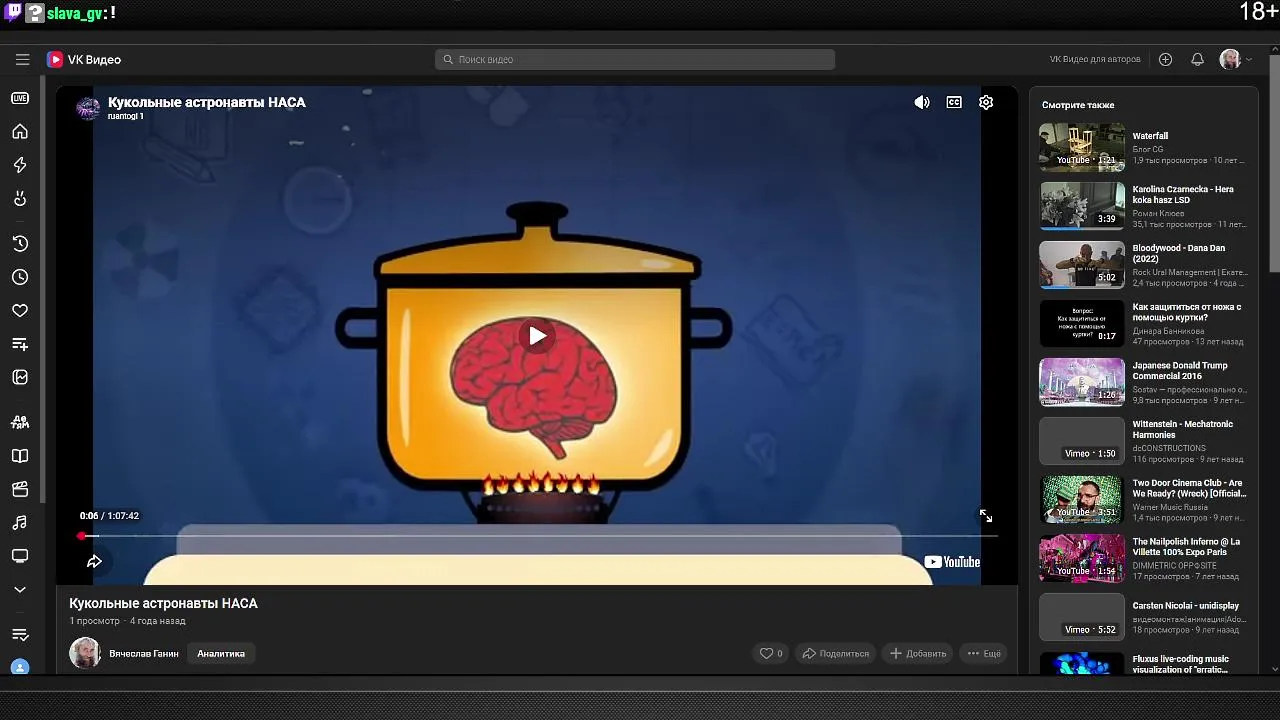
Task: Toggle subtitles CC button in player
Action: click(x=954, y=102)
